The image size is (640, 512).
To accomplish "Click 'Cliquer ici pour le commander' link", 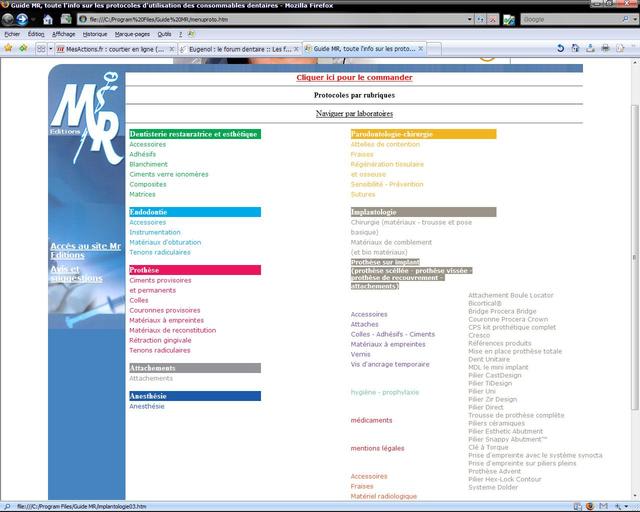I will (x=354, y=77).
